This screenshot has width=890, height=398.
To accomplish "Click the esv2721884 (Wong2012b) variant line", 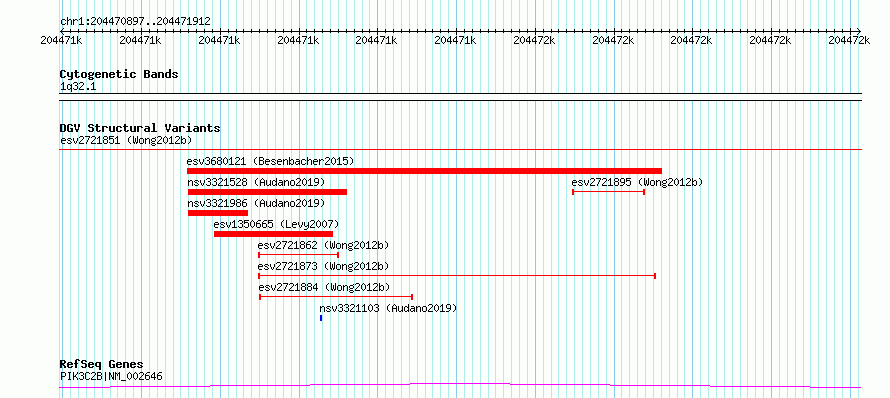I will pyautogui.click(x=335, y=297).
